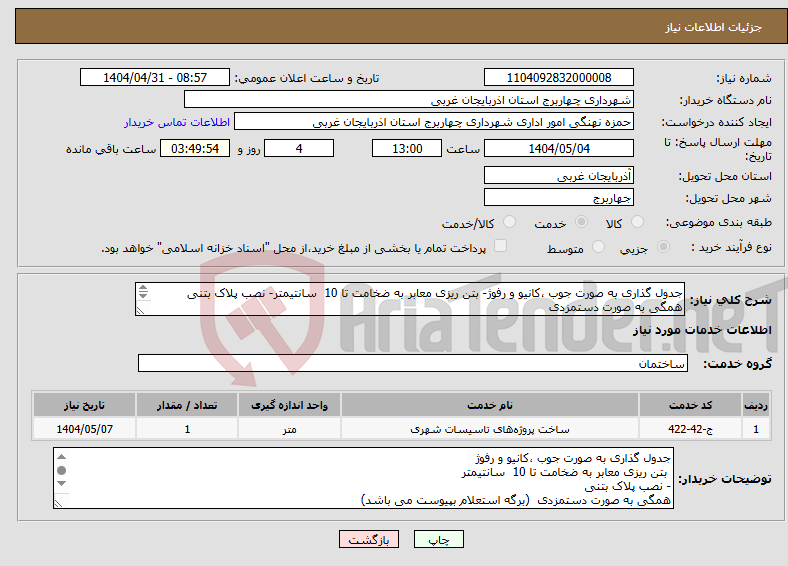
Task: Click the جزئیات اطلاعات نیاز header title
Action: click(x=714, y=27)
